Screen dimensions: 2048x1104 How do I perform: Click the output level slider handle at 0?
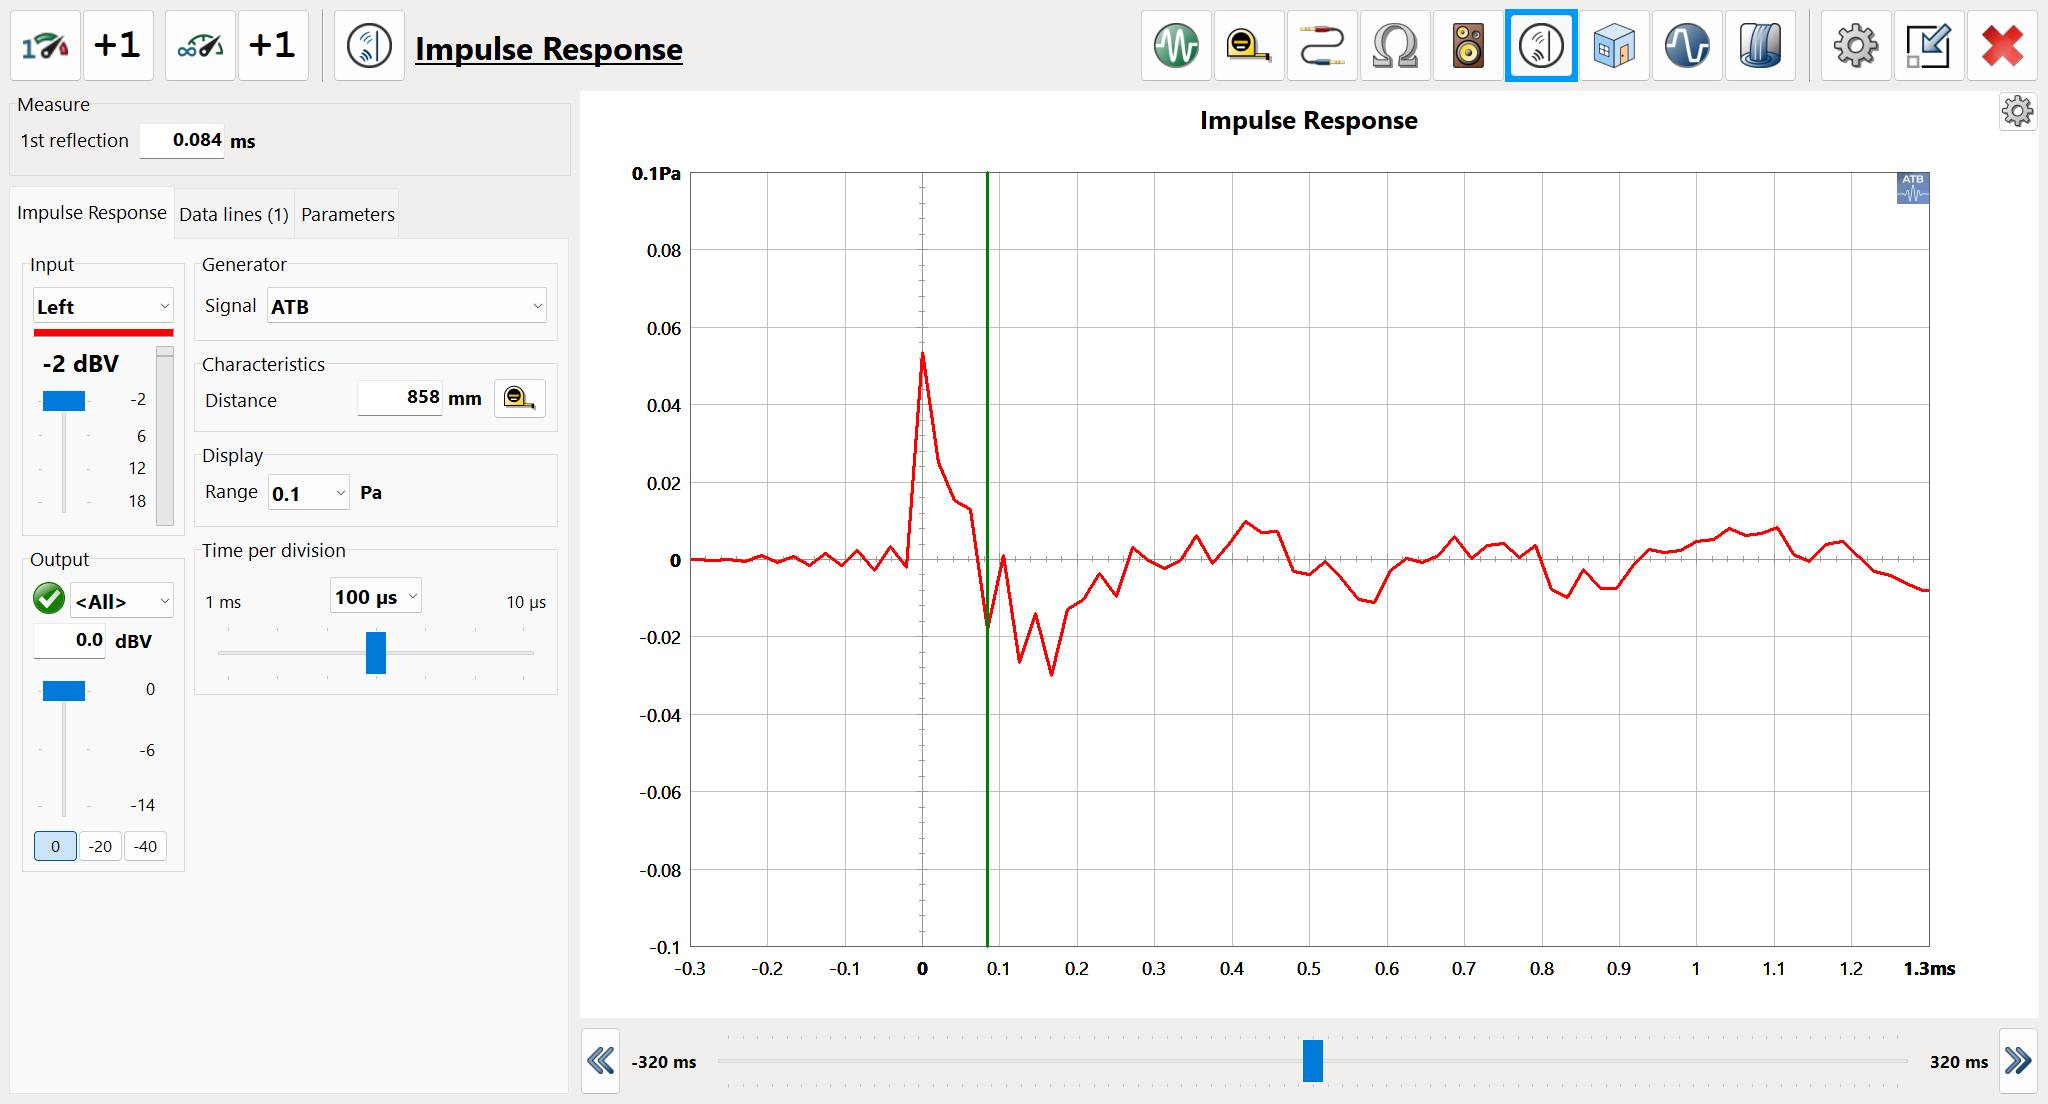point(64,691)
